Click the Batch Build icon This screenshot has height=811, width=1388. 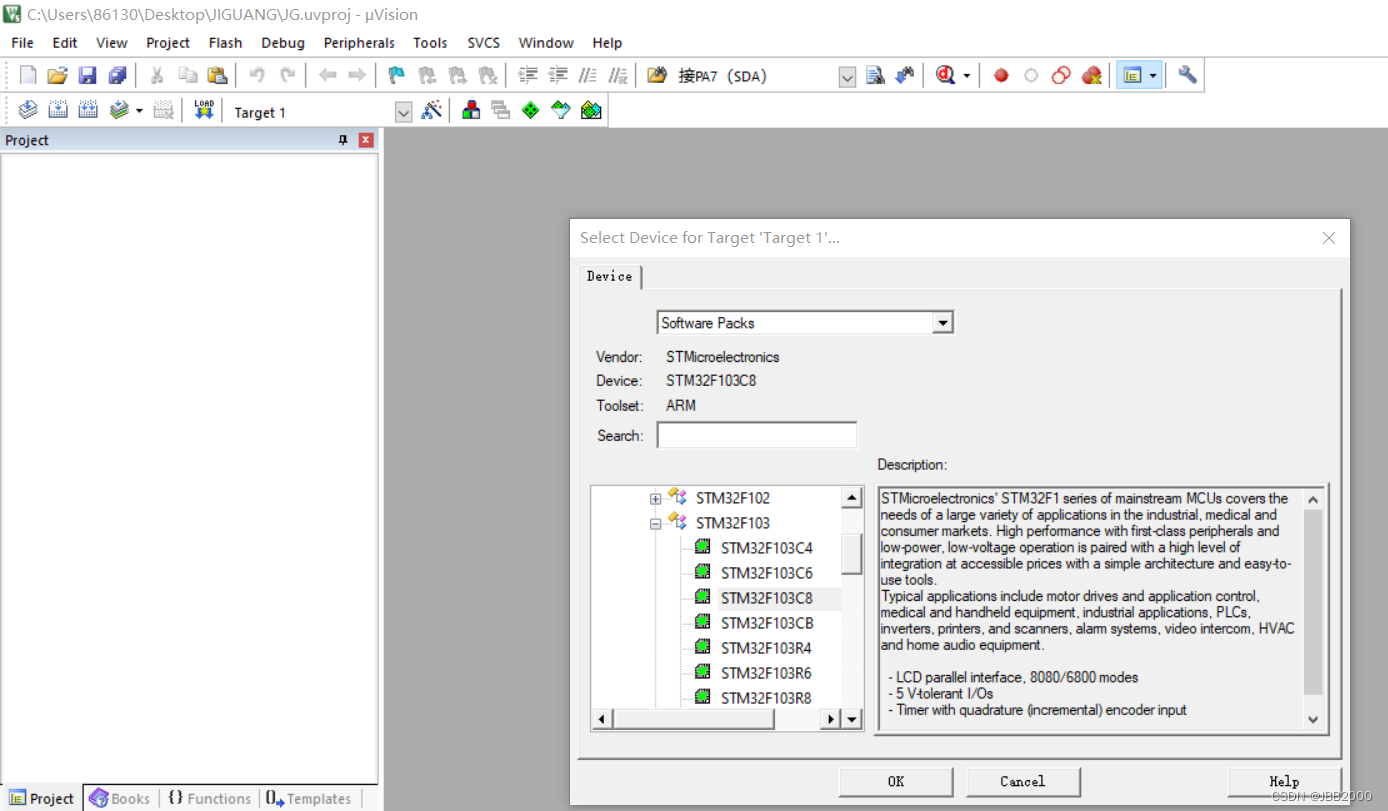pyautogui.click(x=120, y=110)
